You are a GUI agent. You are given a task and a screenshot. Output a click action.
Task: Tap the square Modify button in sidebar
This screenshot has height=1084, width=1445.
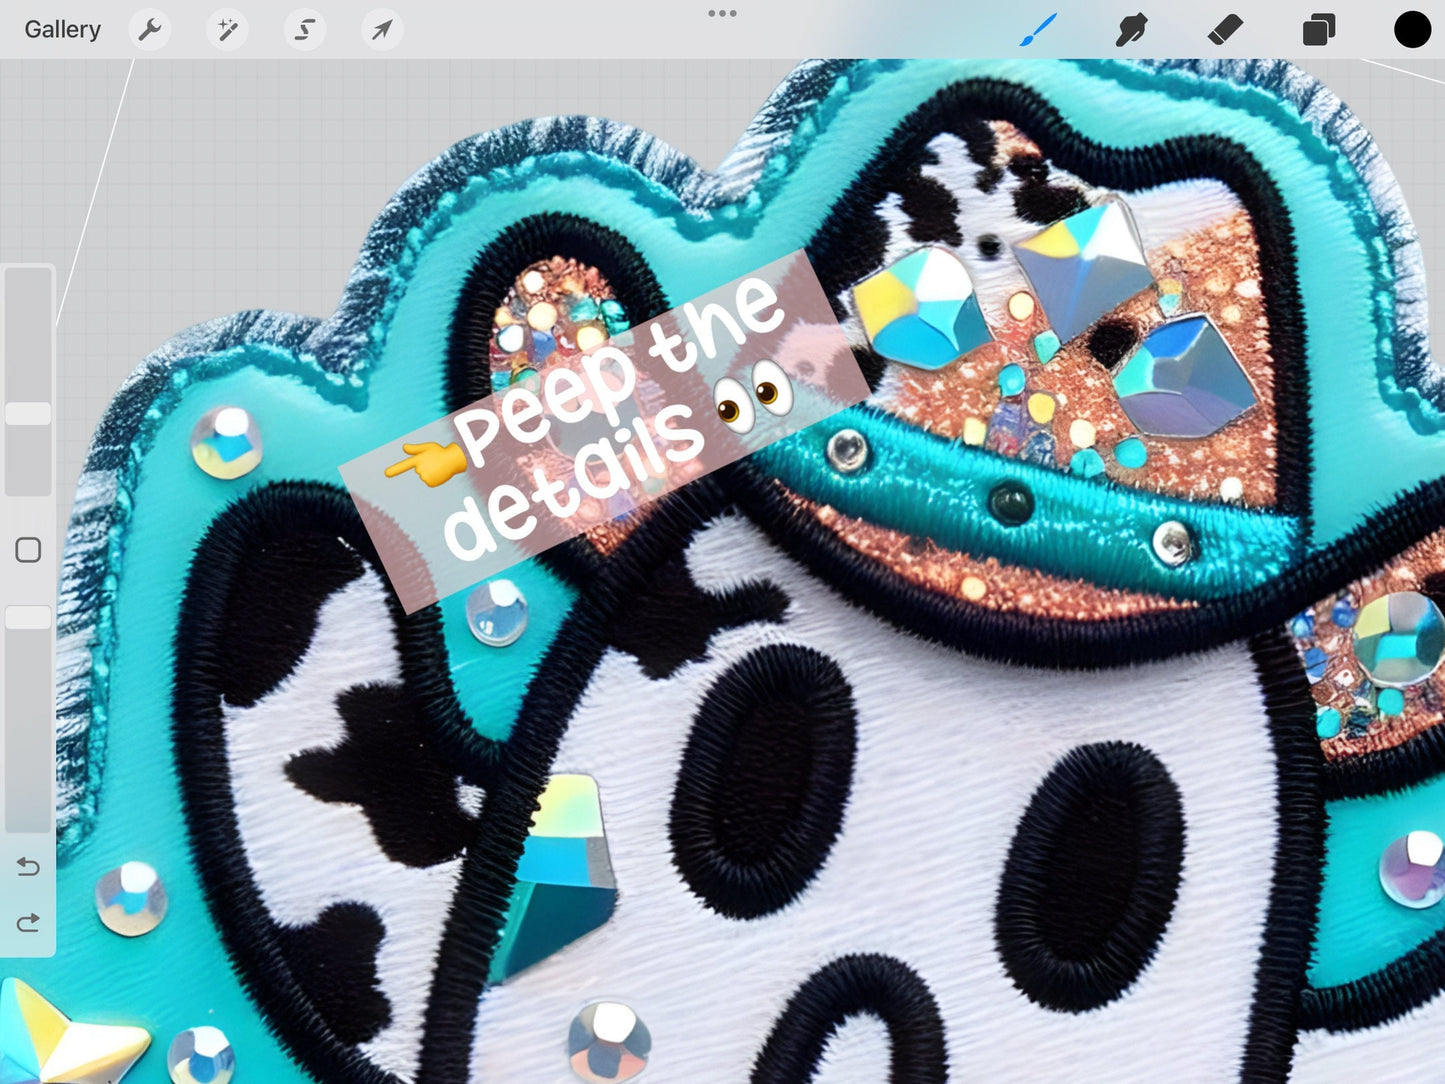click(28, 550)
